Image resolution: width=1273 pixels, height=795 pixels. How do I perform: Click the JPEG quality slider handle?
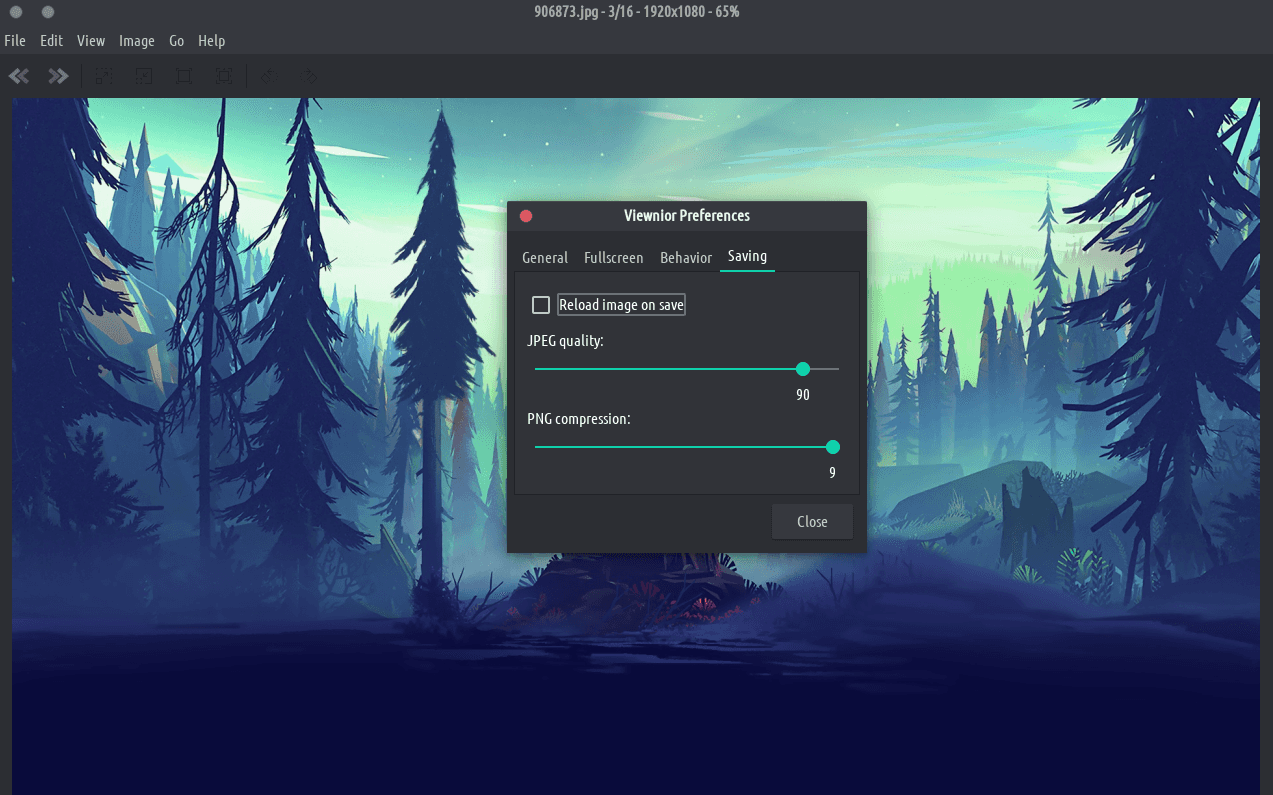803,369
